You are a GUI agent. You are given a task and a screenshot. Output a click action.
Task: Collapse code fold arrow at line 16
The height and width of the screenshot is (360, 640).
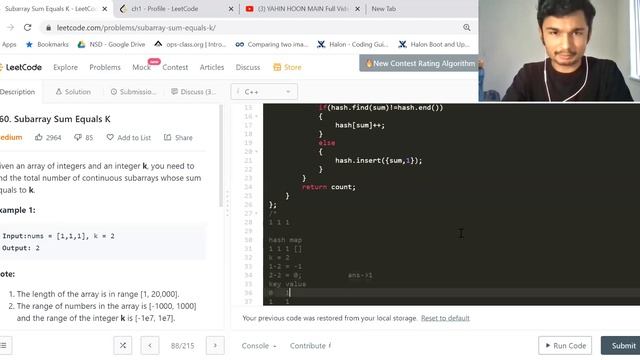[x=256, y=116]
